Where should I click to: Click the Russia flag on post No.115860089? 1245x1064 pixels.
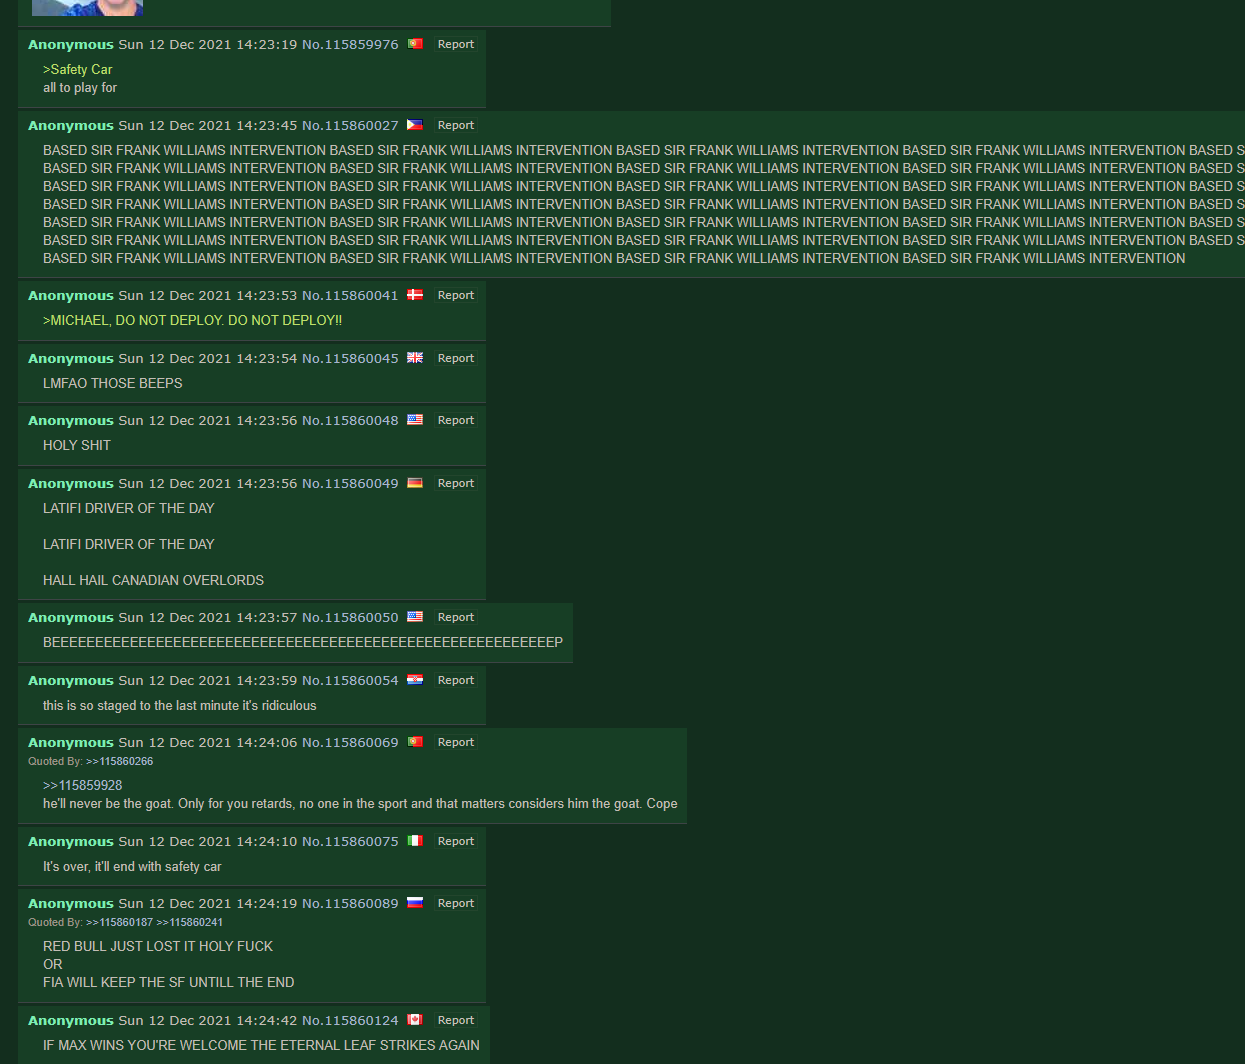click(415, 903)
